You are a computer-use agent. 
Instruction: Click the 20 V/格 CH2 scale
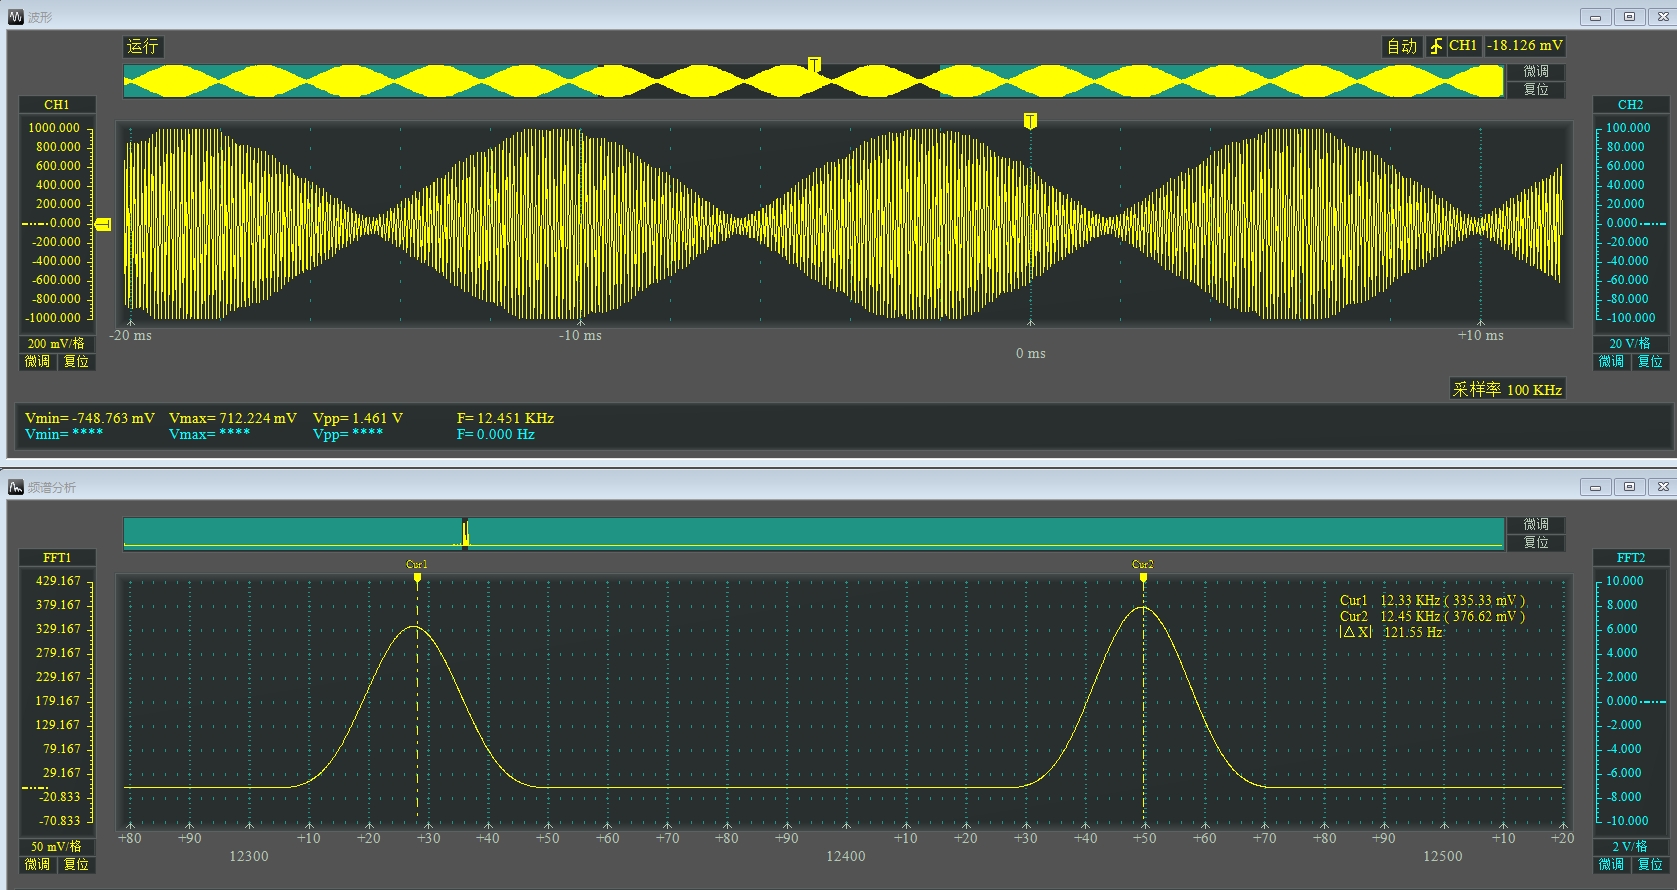click(1630, 343)
